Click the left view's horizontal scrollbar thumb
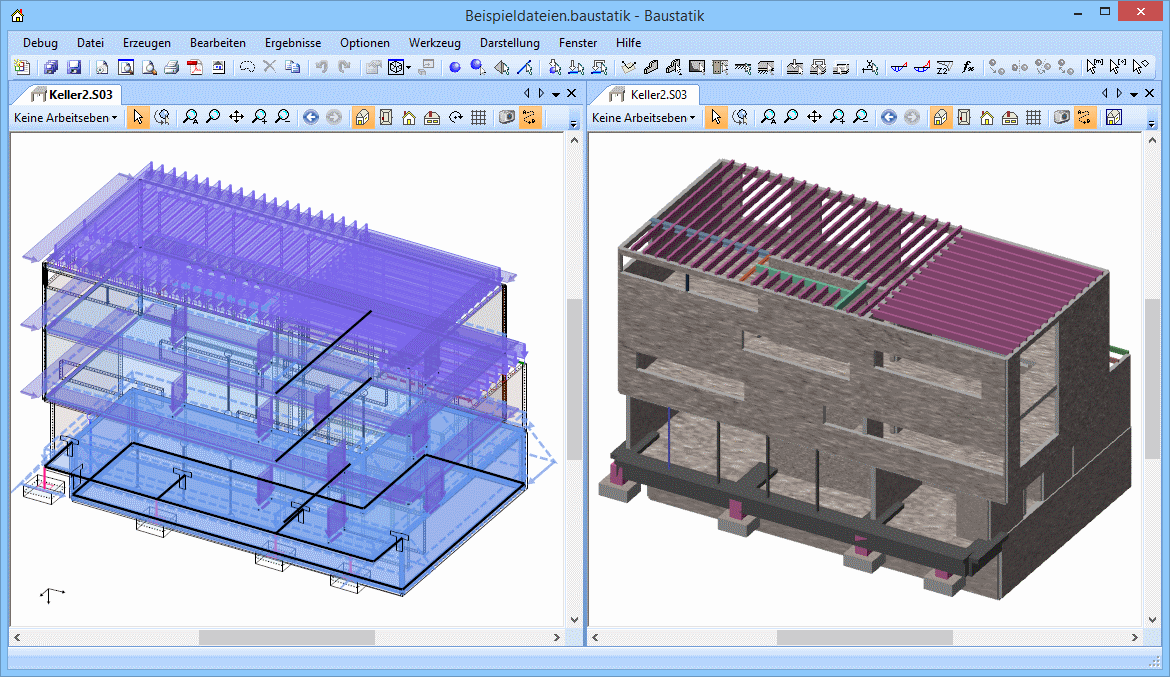Image resolution: width=1170 pixels, height=677 pixels. (286, 637)
